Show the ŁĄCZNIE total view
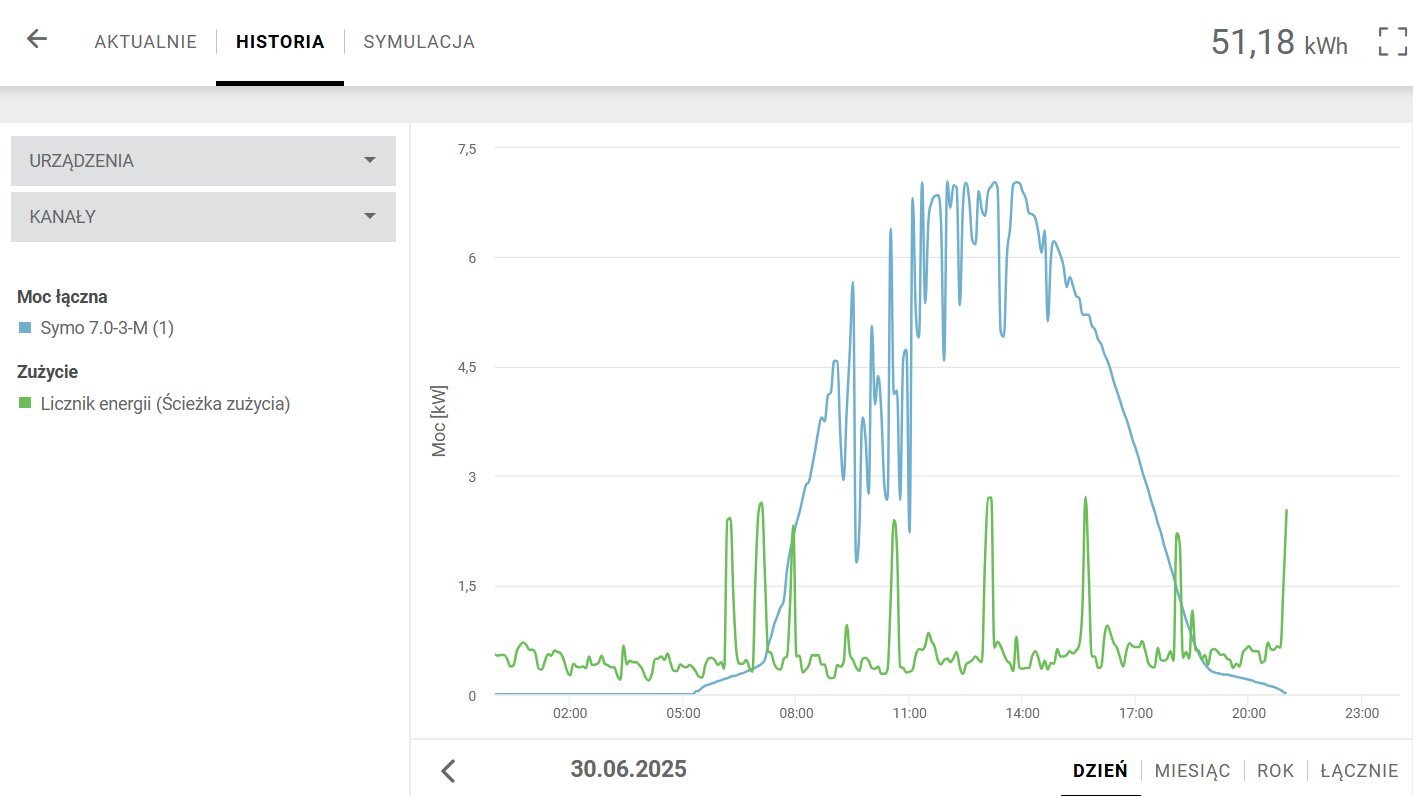Viewport: 1413px width, 796px height. 1358,771
